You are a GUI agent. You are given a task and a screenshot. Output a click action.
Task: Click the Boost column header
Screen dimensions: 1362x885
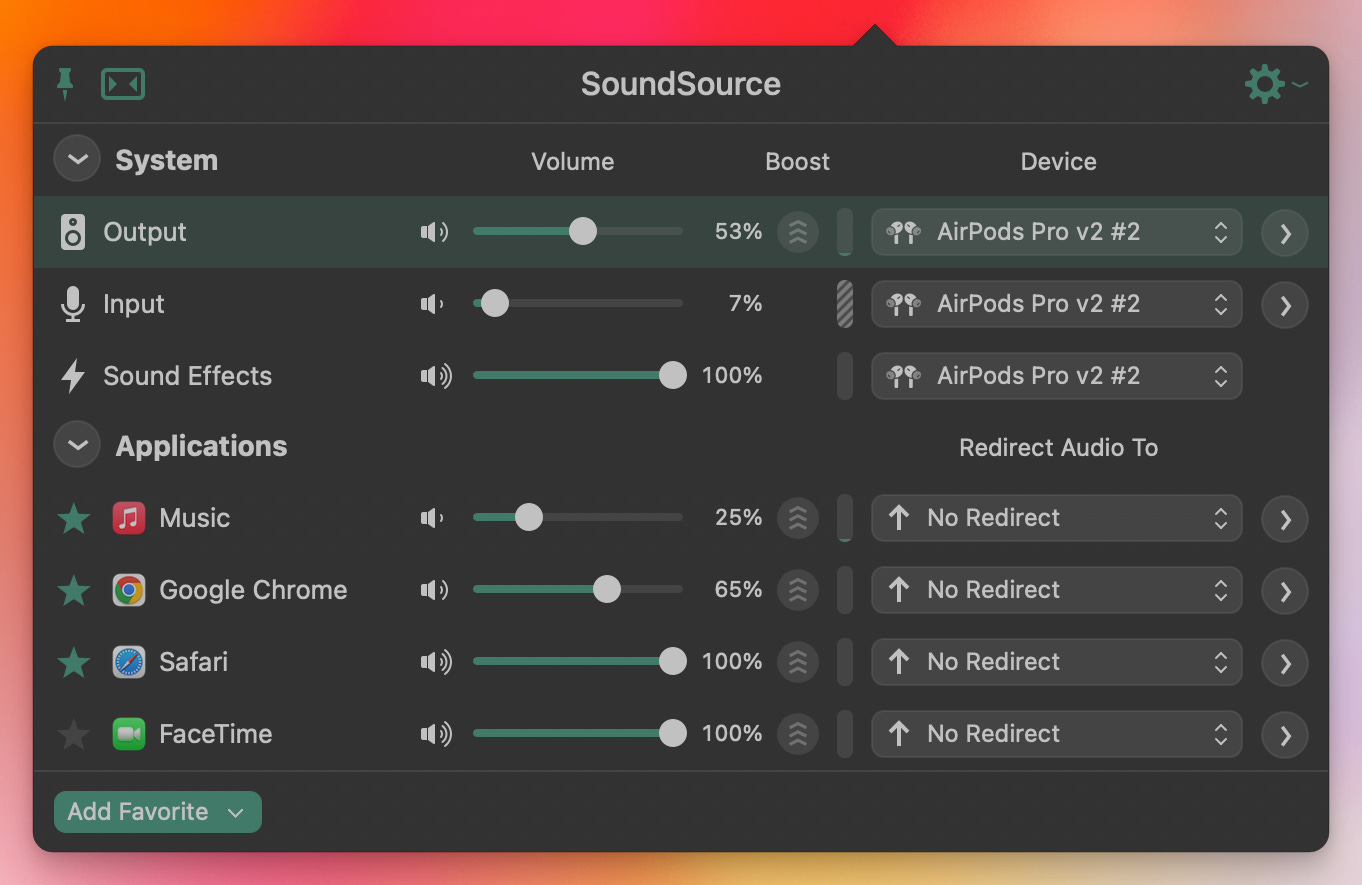point(798,162)
